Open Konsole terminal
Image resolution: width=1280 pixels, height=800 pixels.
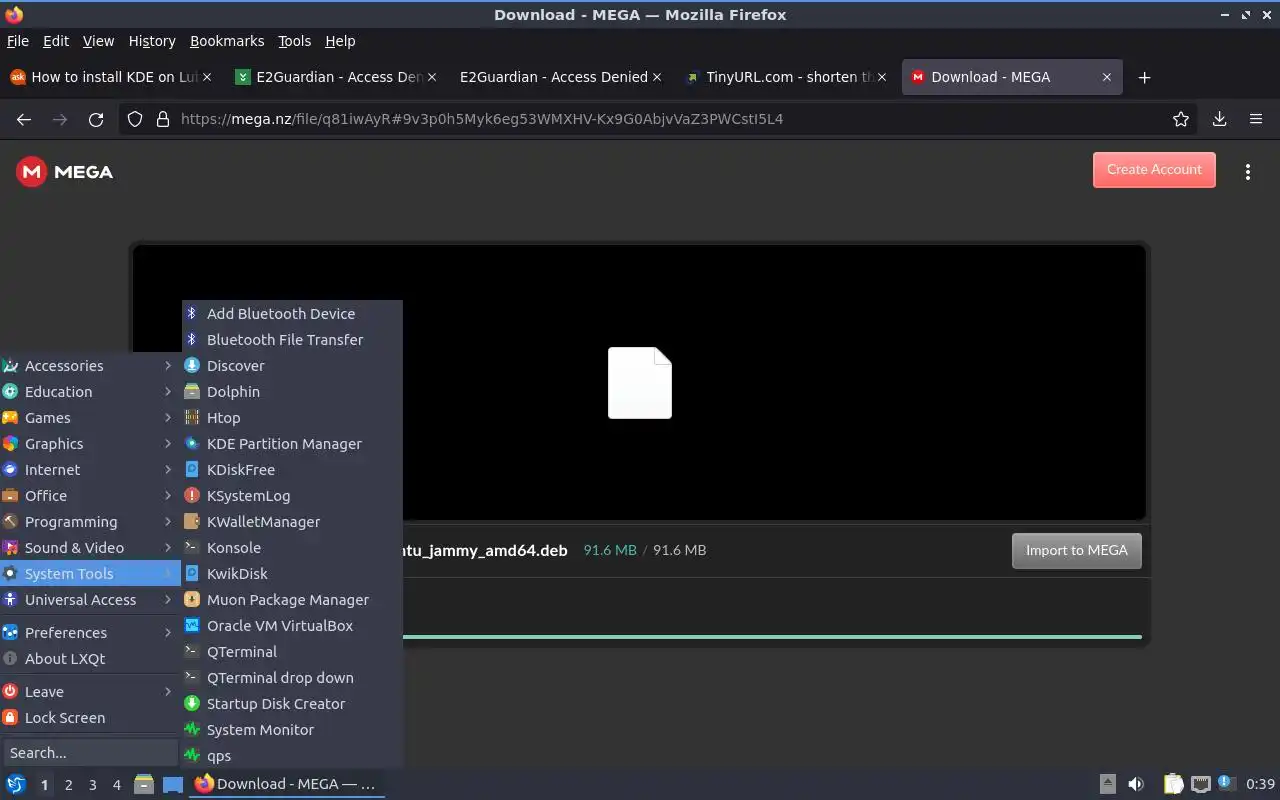[x=292, y=547]
